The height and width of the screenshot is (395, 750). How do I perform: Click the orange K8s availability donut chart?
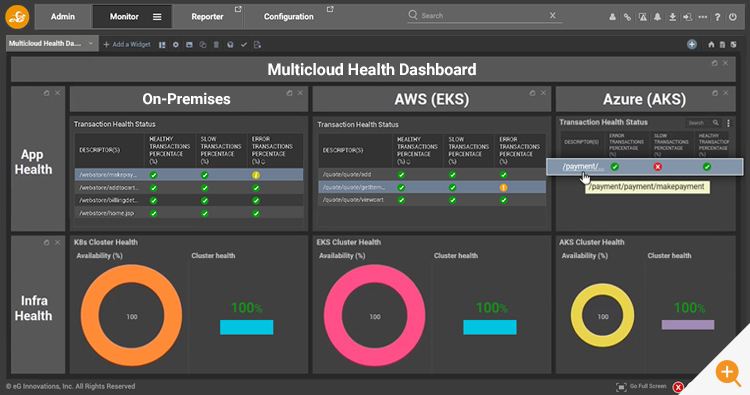pyautogui.click(x=132, y=316)
